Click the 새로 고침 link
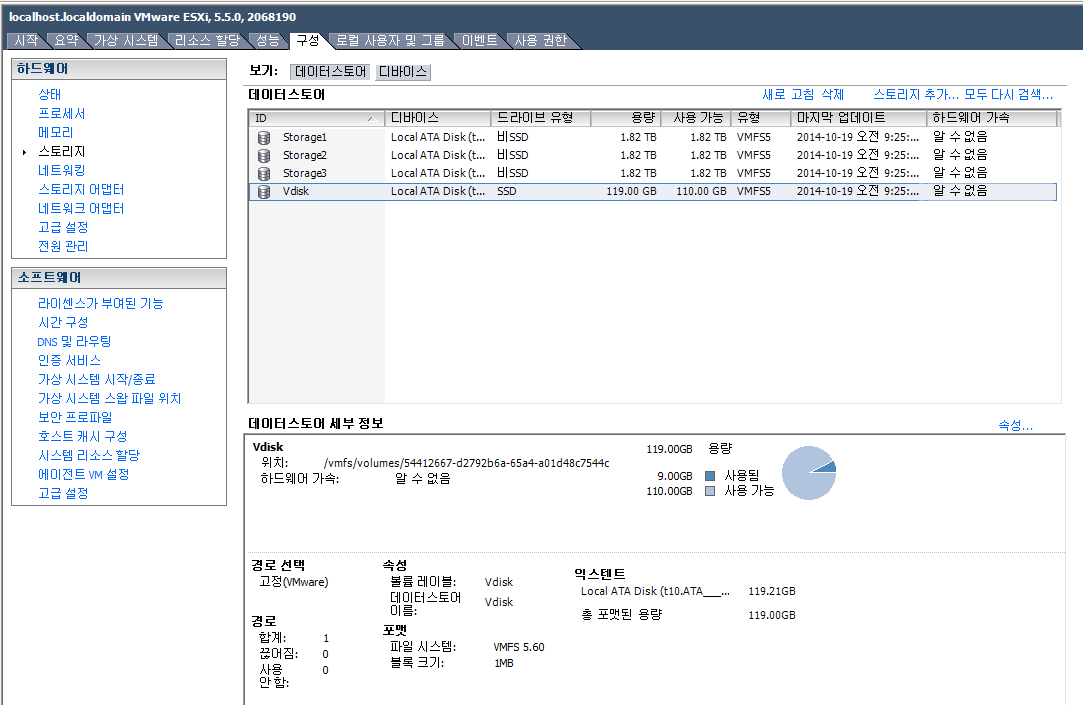This screenshot has height=705, width=1083. tap(788, 95)
